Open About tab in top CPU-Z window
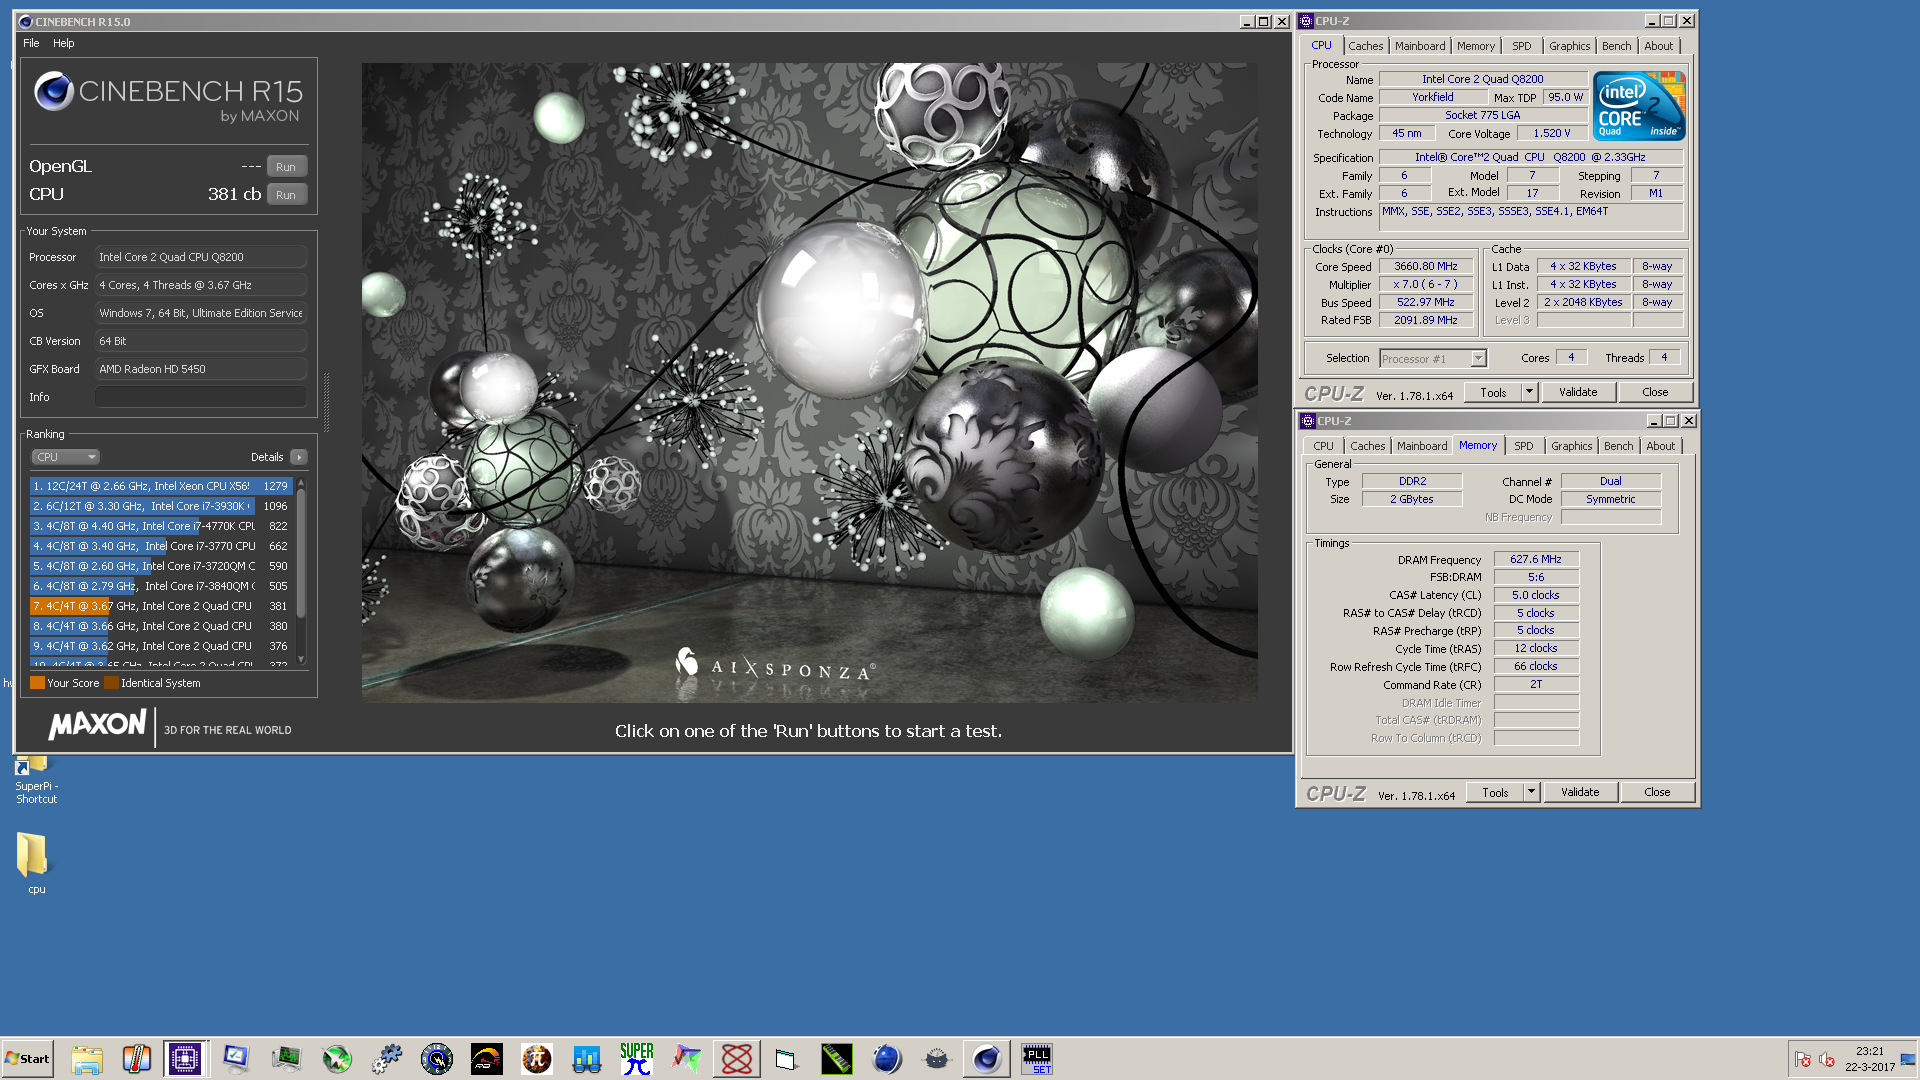Viewport: 1920px width, 1080px height. tap(1658, 46)
